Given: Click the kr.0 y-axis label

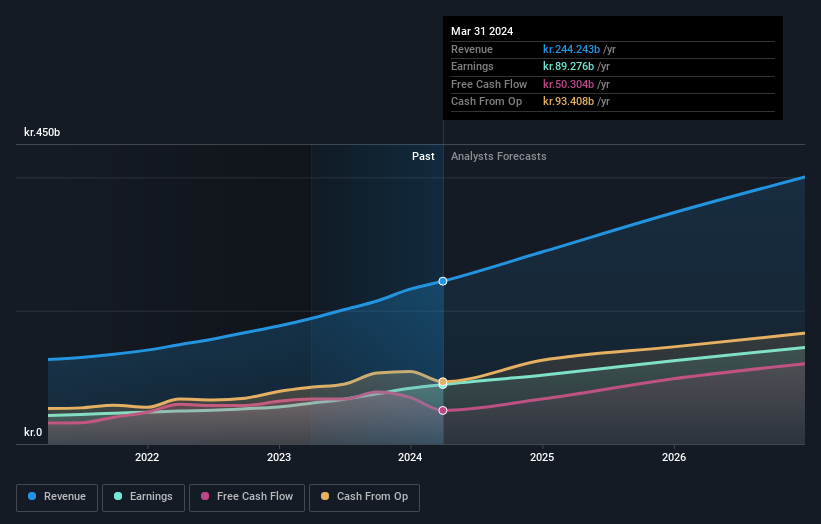Looking at the screenshot, I should (33, 432).
